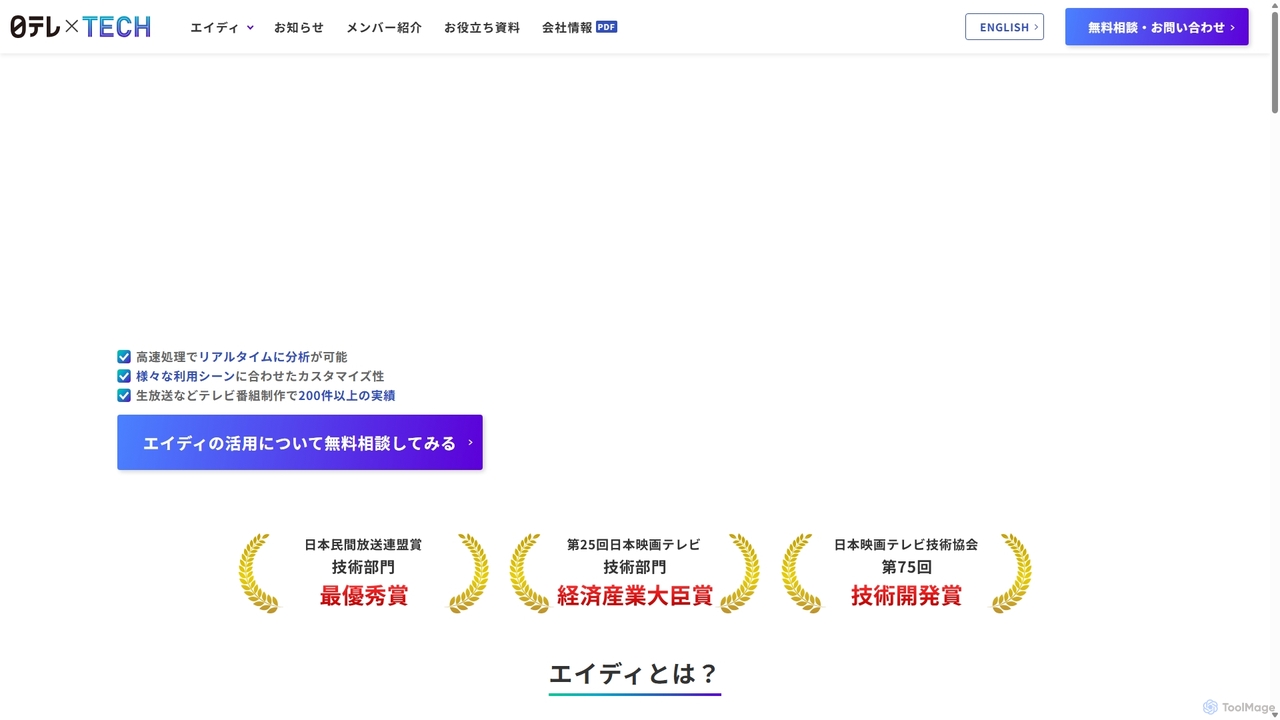Click the checkmark beside 200件以上の実績 line
Viewport: 1280px width, 720px height.
[124, 395]
